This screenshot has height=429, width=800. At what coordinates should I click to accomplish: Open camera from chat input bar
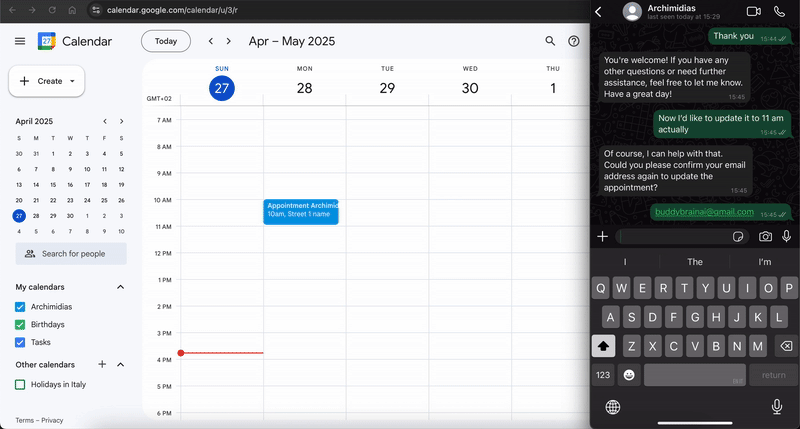(x=765, y=236)
